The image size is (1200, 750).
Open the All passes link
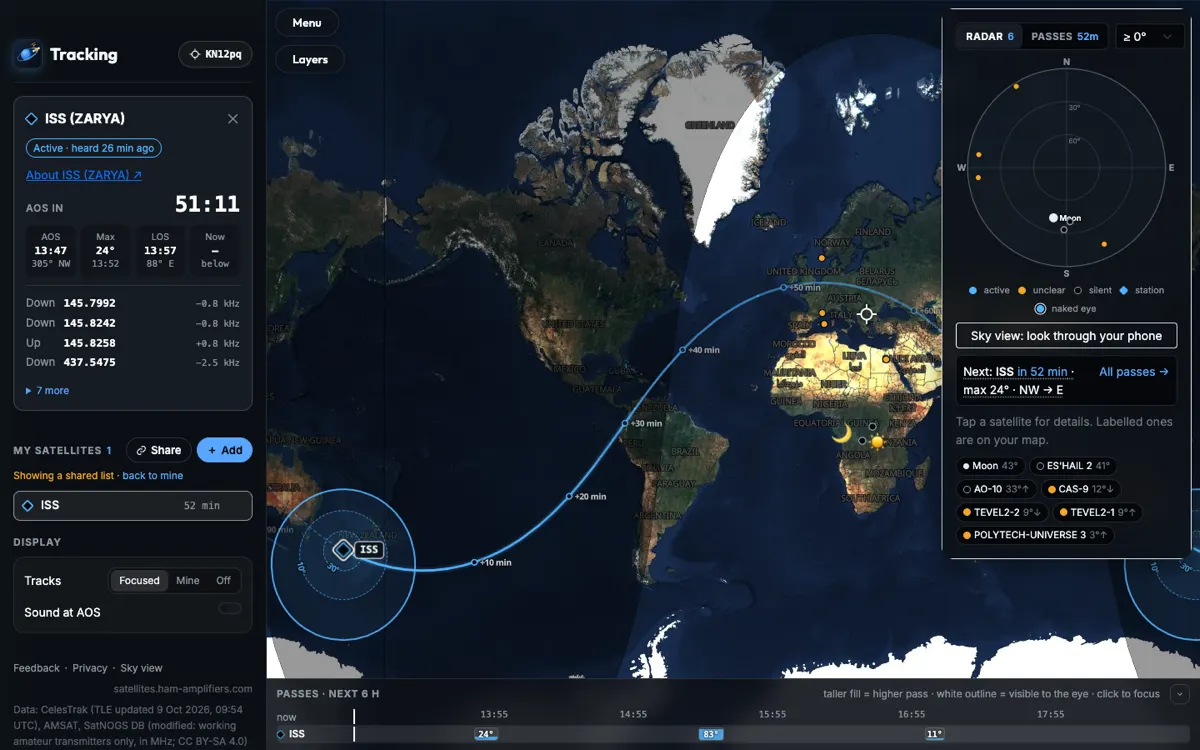click(1134, 372)
